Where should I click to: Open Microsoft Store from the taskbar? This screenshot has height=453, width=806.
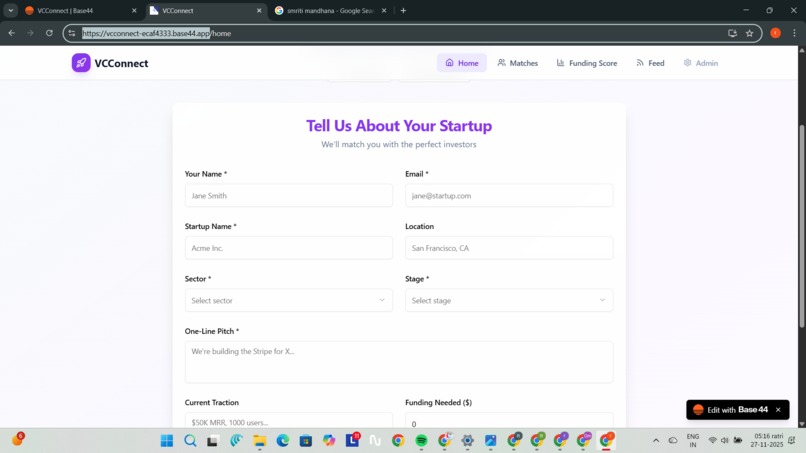[306, 441]
